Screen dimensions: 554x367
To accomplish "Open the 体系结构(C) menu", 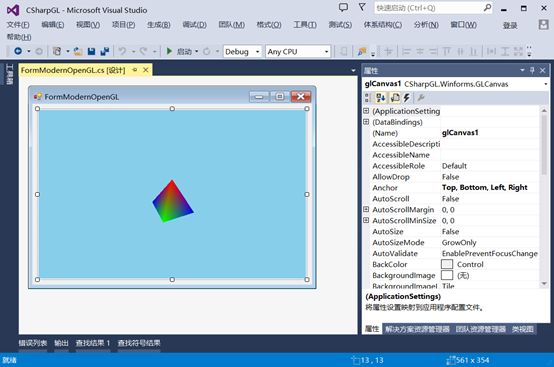I will point(383,25).
